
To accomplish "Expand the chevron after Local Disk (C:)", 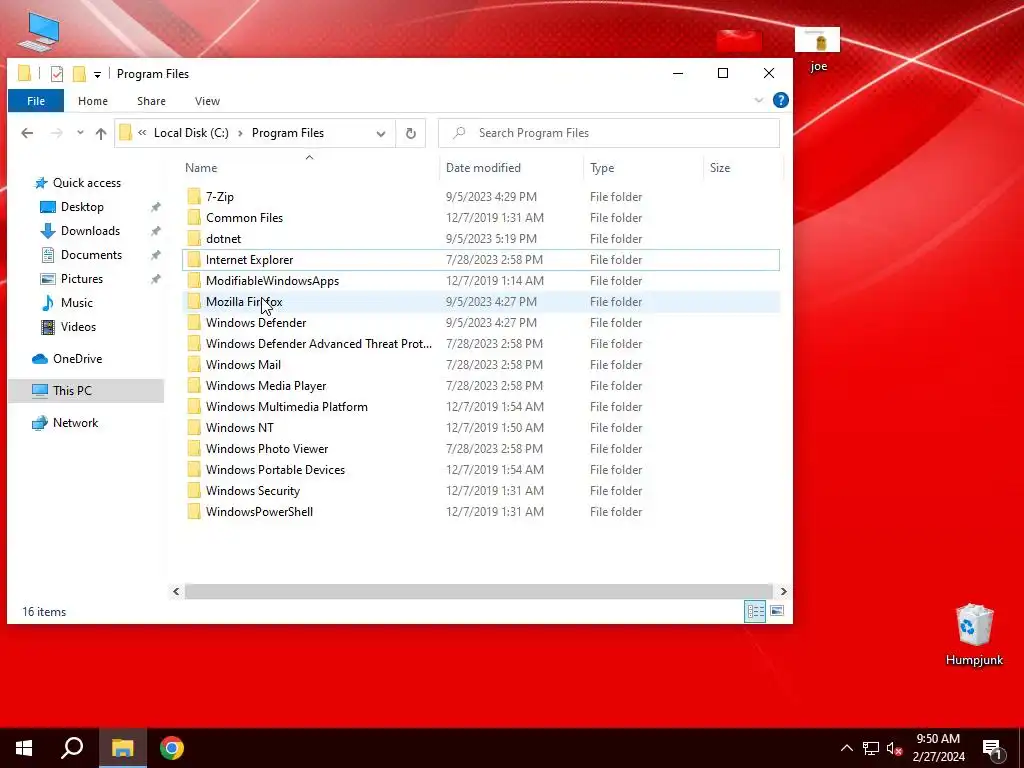I will (x=240, y=133).
